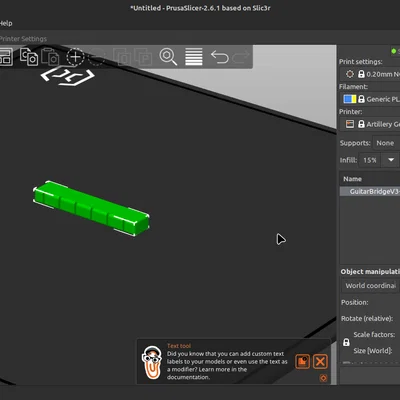Toggle the scale factors proportion lock
This screenshot has height=400, width=400.
[346, 342]
